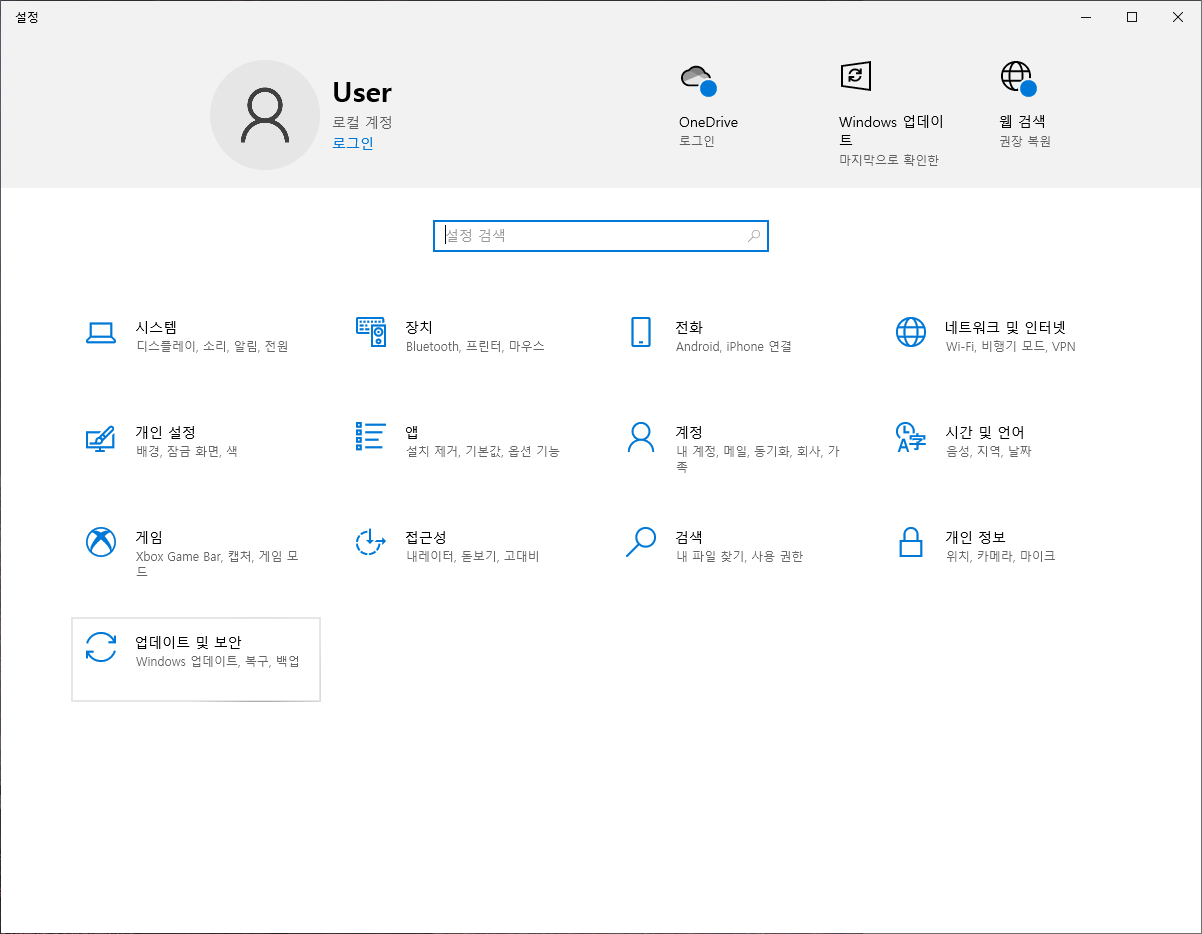Click the Windows 업데이트 label text
Viewport: 1202px width, 934px height.
(x=891, y=131)
